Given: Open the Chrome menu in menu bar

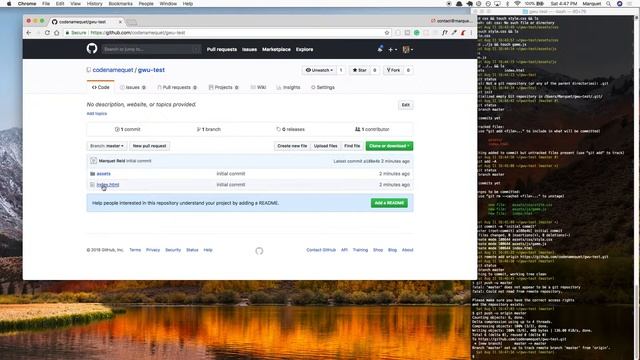Looking at the screenshot, I should coord(27,4).
